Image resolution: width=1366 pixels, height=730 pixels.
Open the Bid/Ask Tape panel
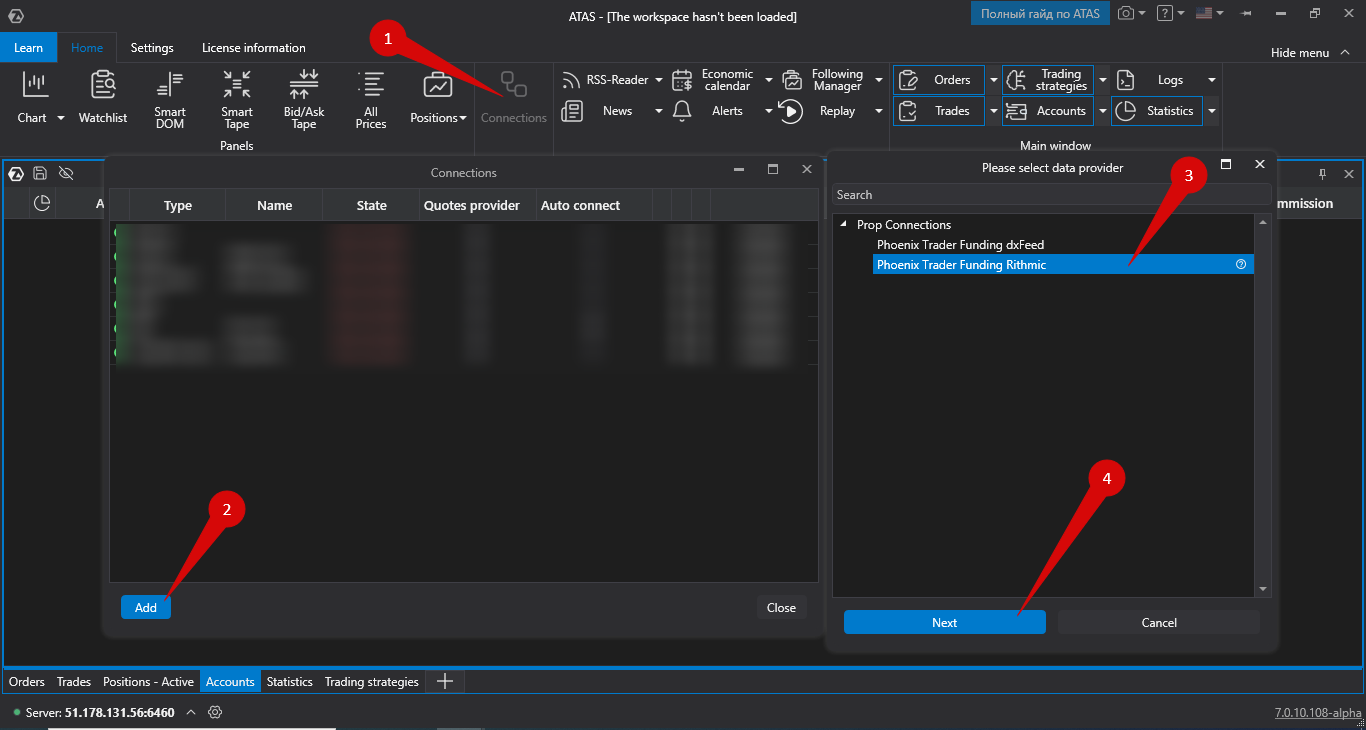304,100
